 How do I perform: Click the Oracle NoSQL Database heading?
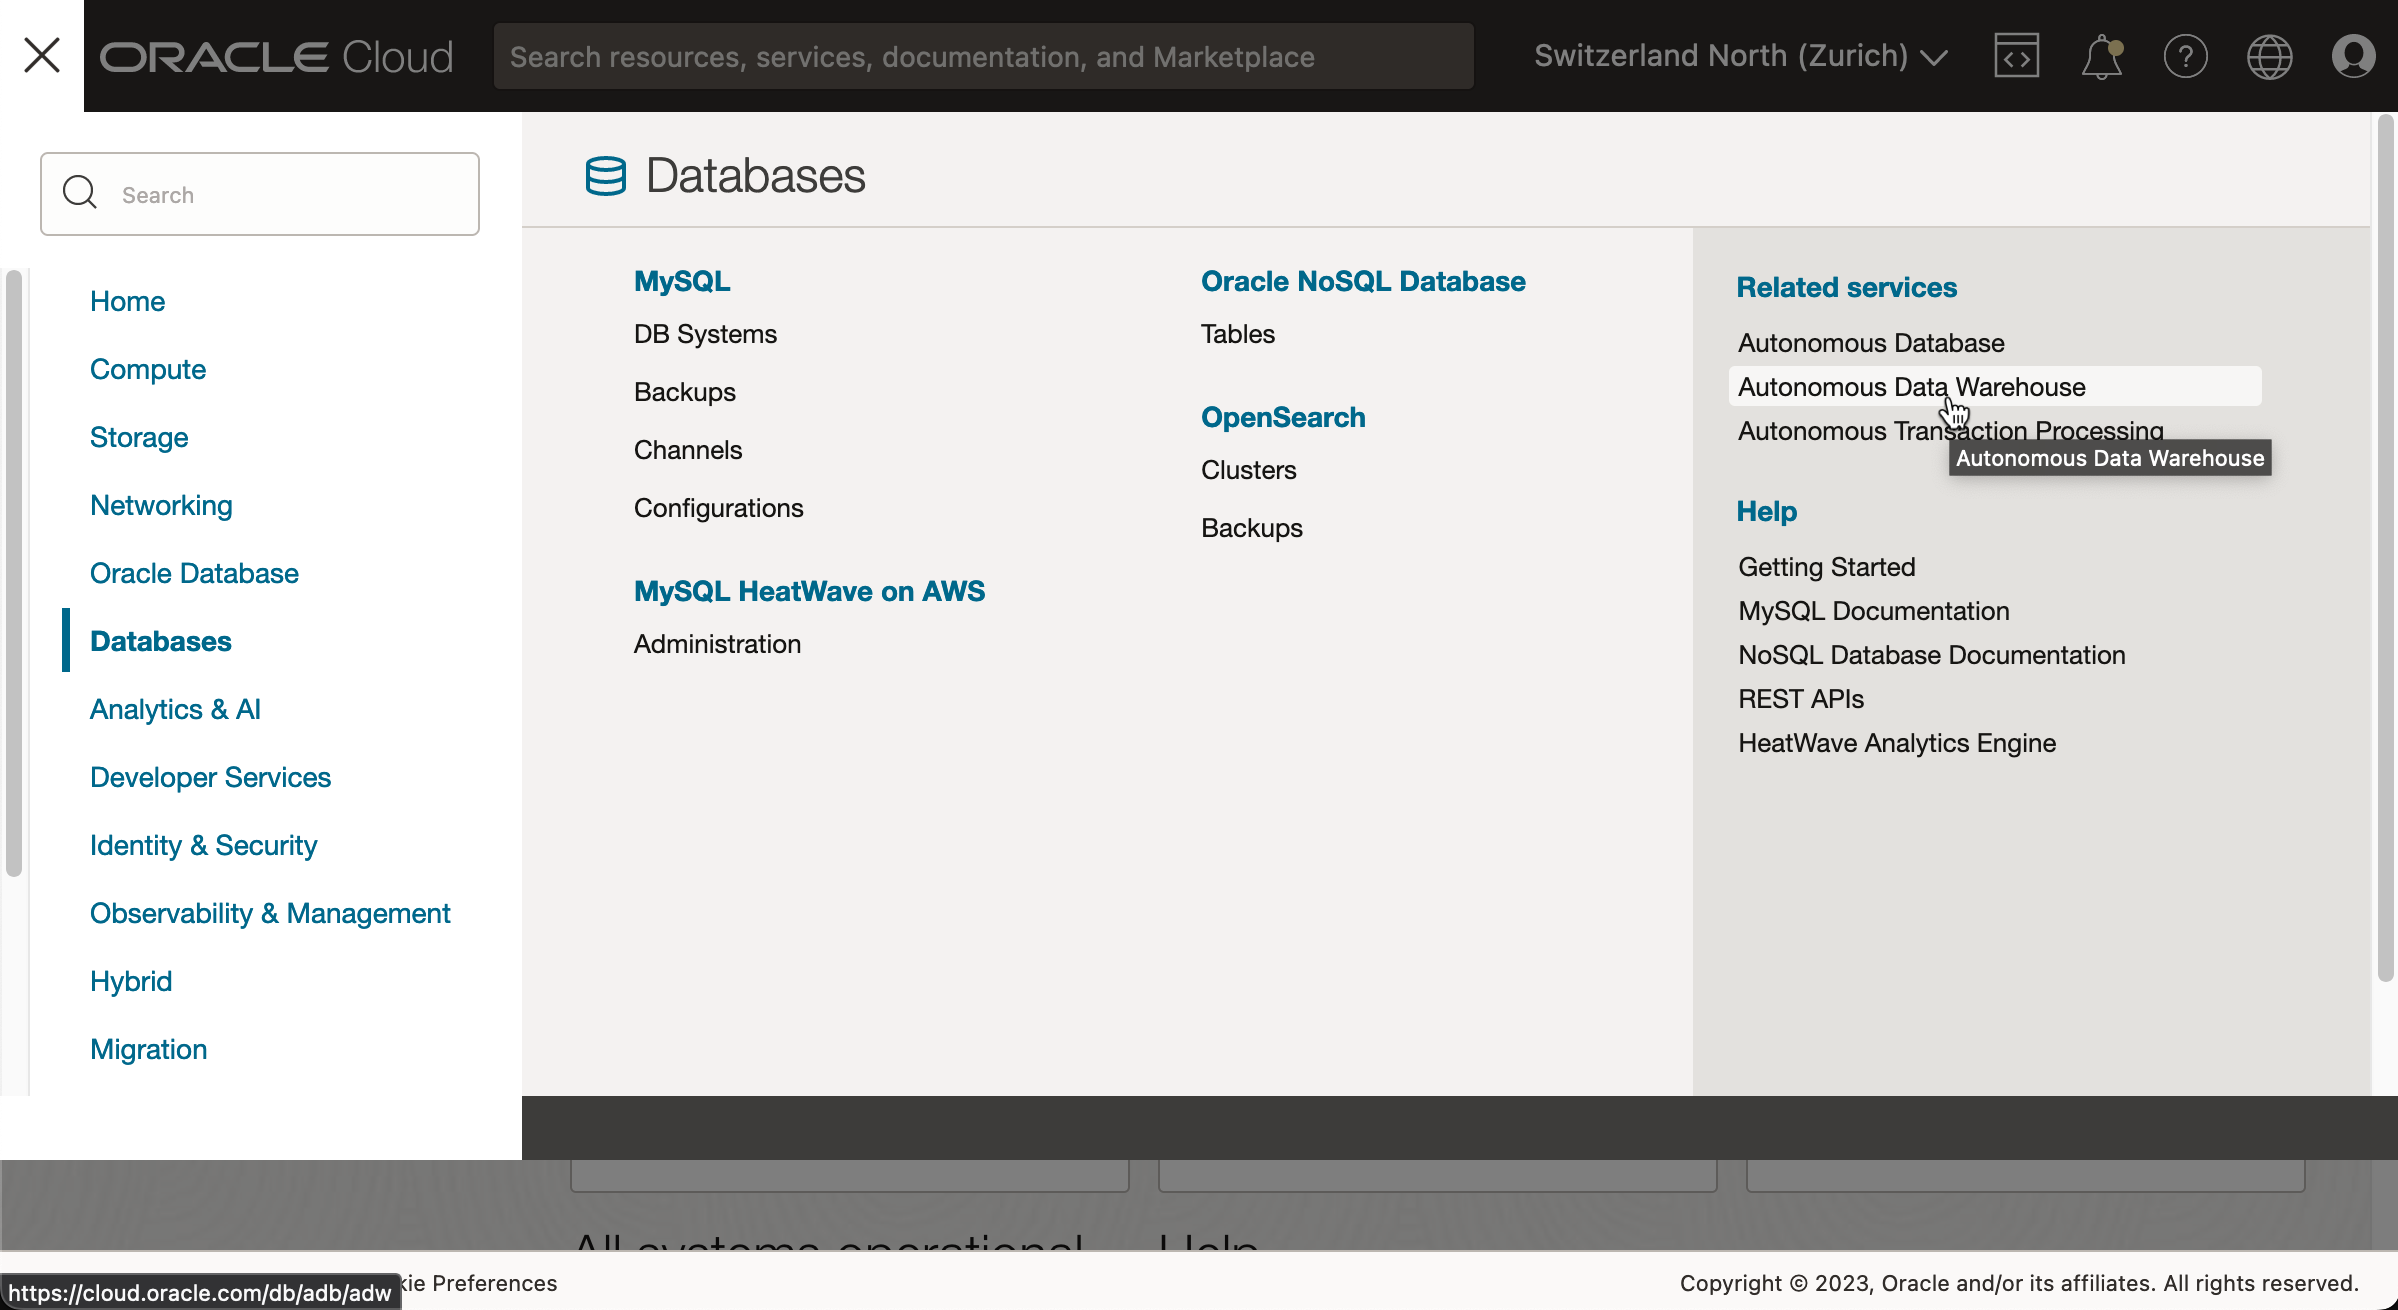1363,281
